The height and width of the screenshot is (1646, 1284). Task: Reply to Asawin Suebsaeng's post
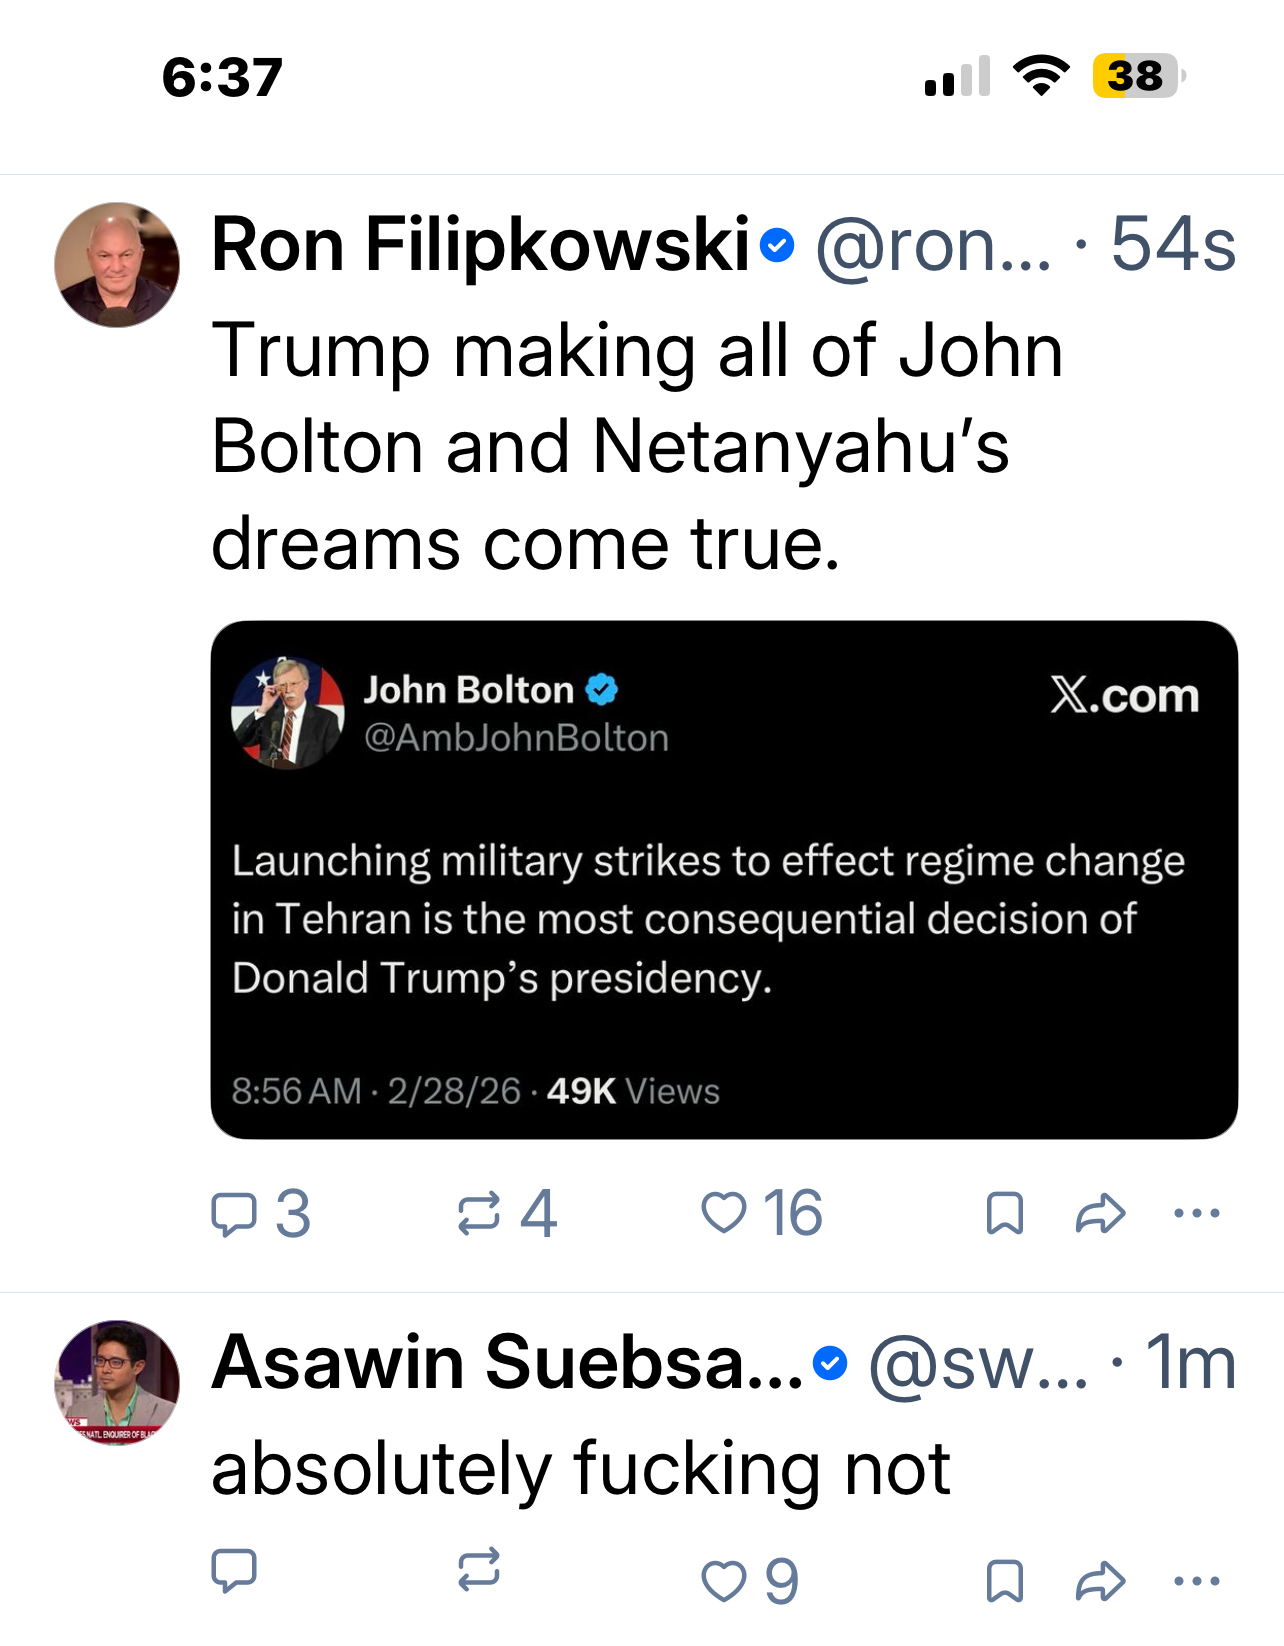pyautogui.click(x=236, y=1570)
